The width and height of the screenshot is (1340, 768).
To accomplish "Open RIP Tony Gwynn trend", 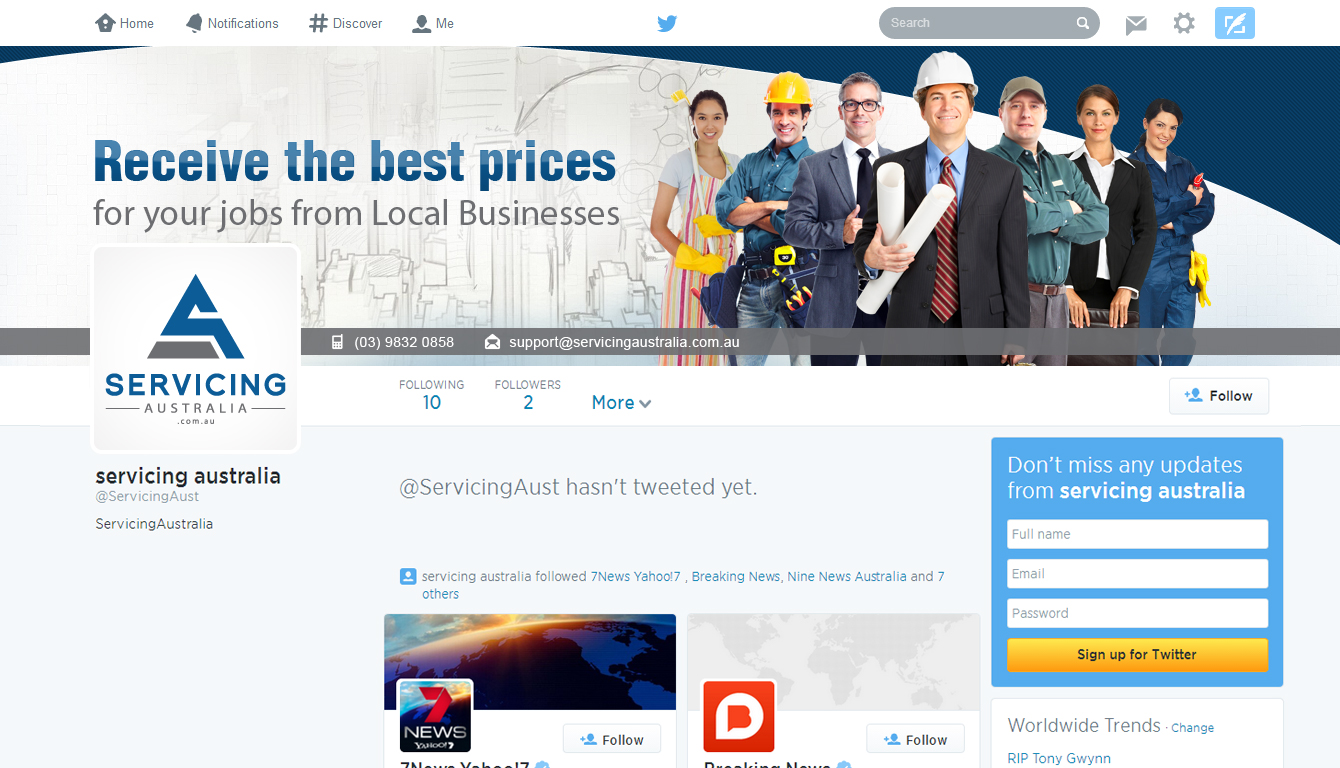I will tap(1059, 758).
